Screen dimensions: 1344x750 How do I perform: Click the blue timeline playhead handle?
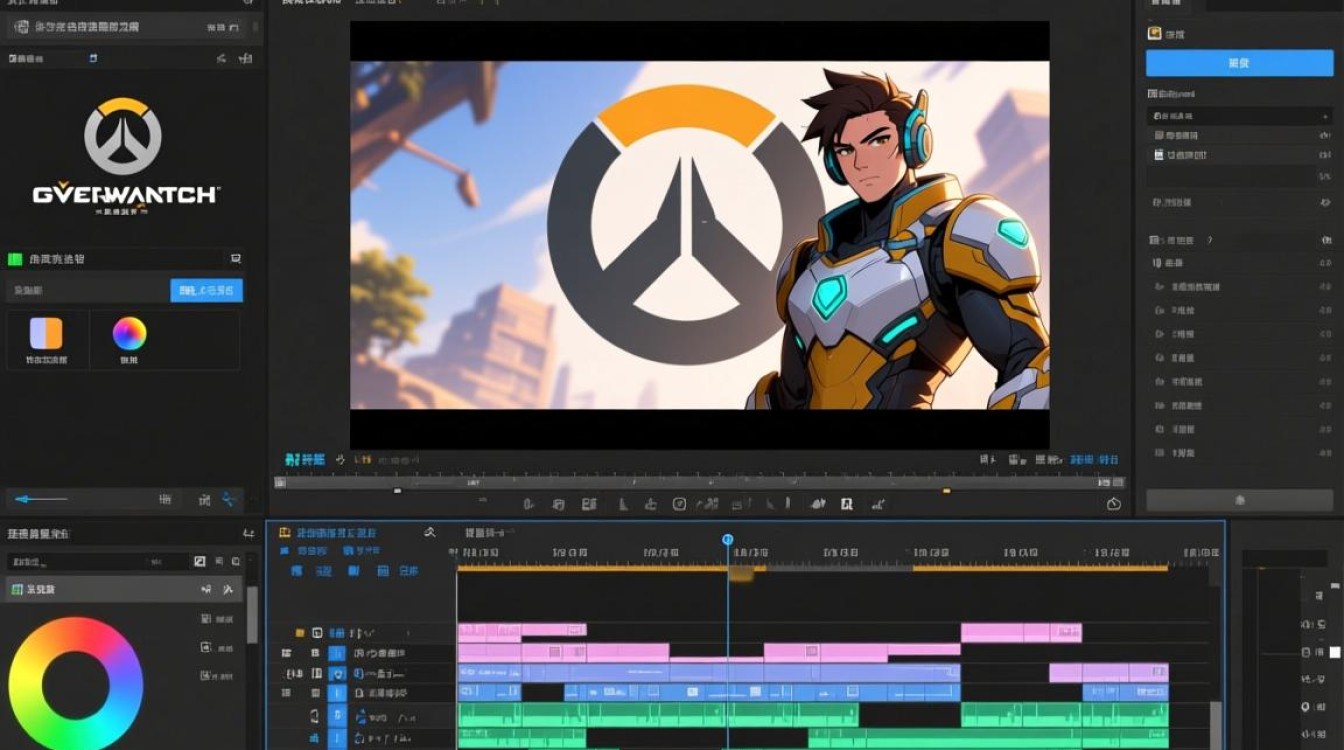(x=728, y=539)
